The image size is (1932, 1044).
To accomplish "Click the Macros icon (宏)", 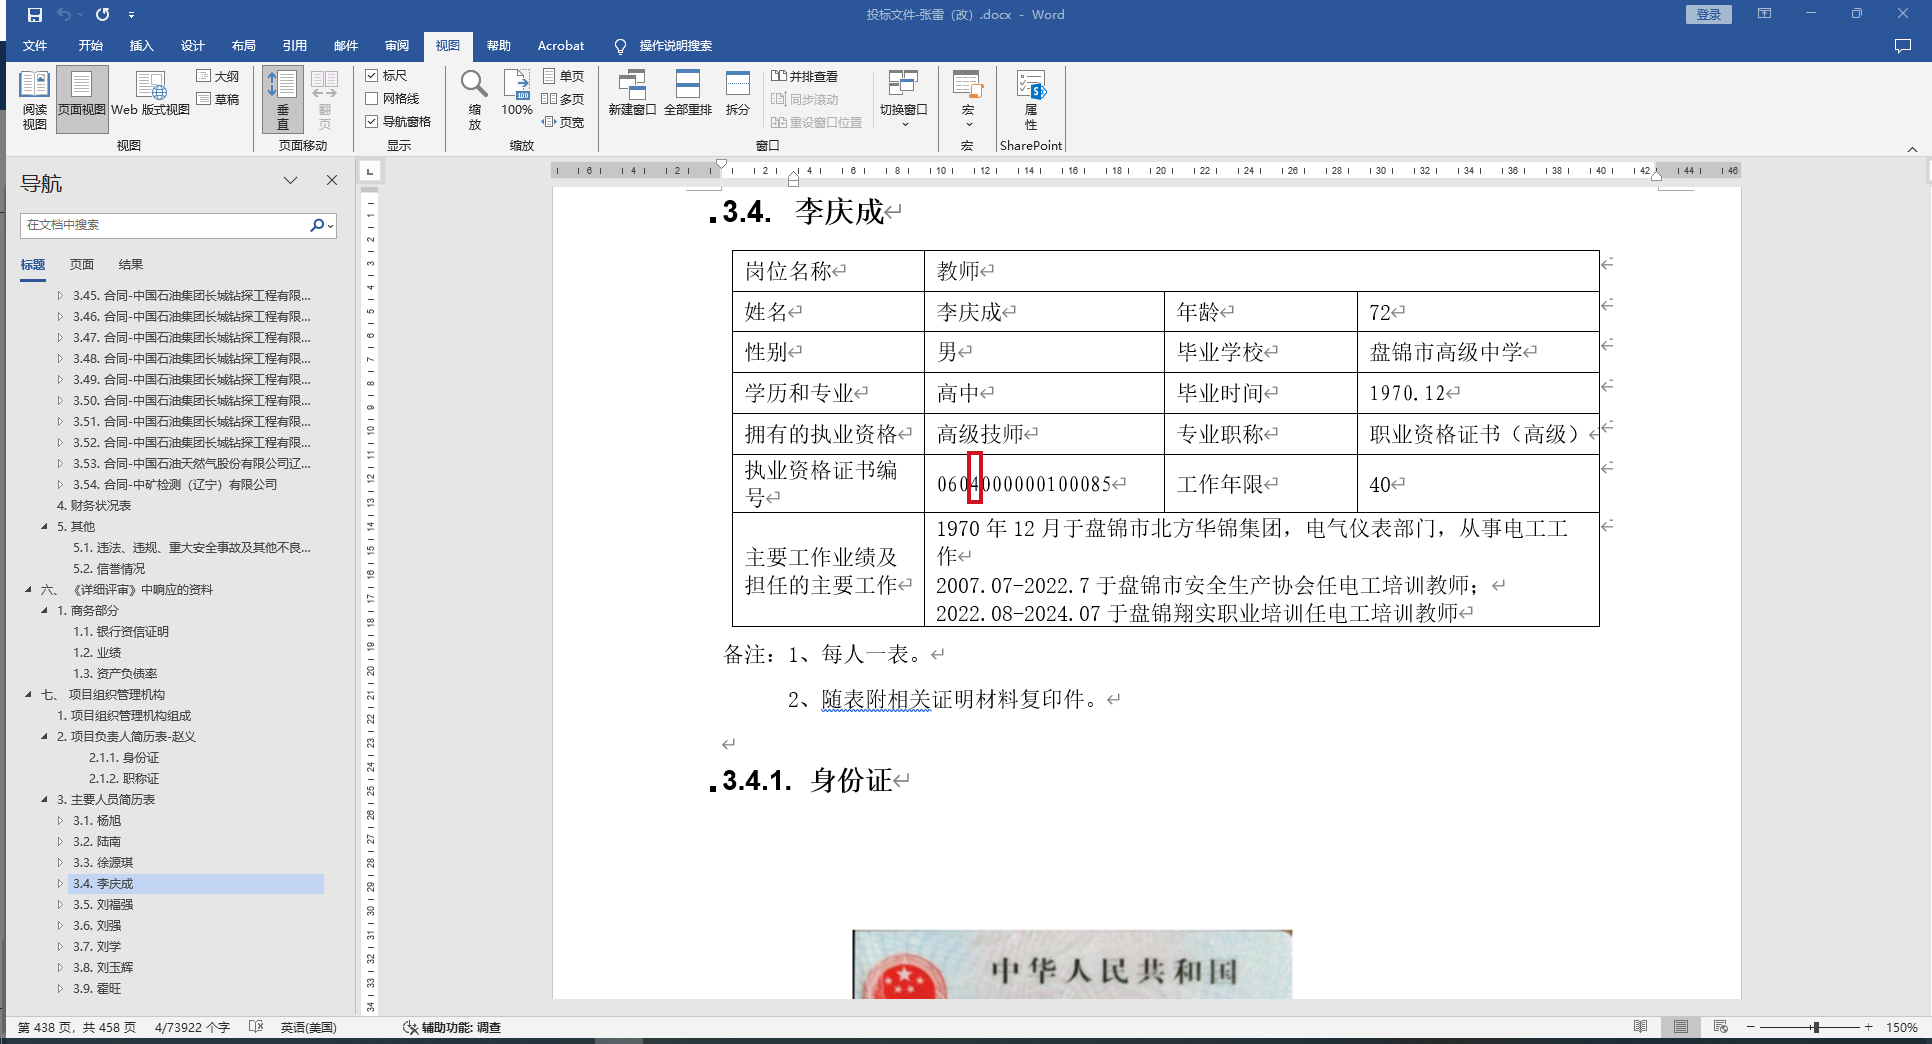I will (x=967, y=98).
